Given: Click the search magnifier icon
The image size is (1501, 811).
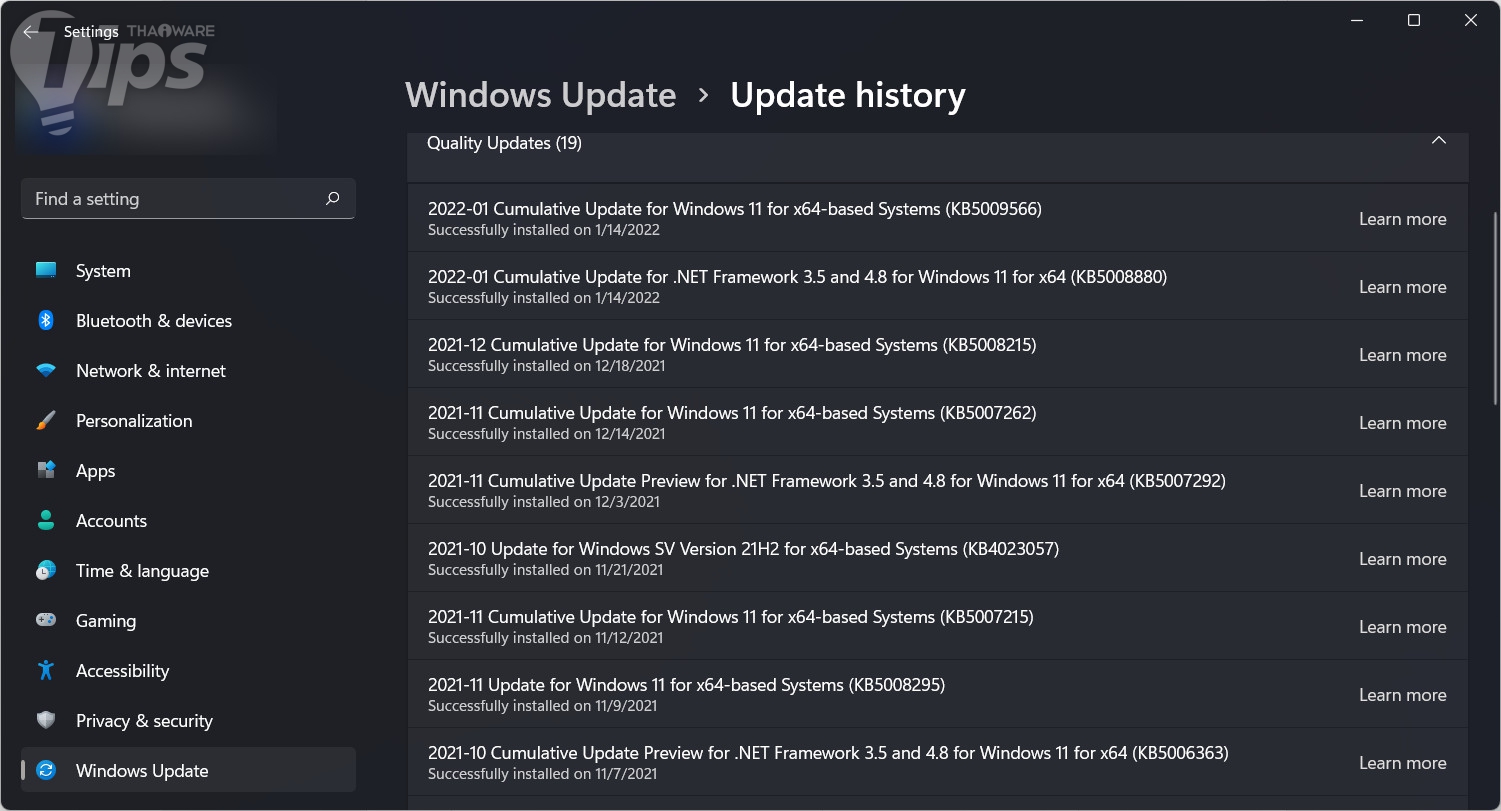Looking at the screenshot, I should click(333, 199).
